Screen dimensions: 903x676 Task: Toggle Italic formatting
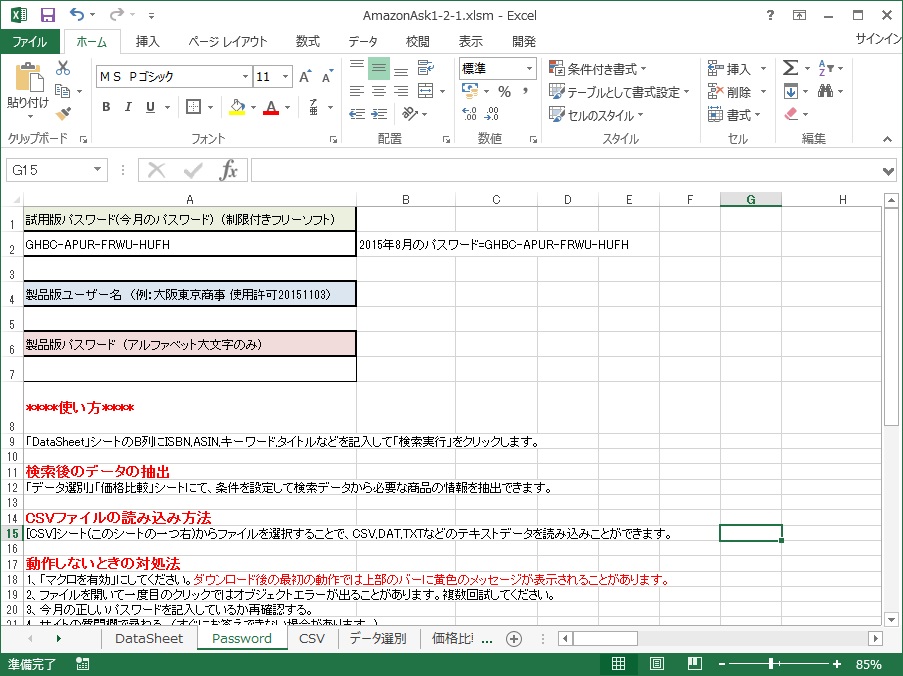pos(128,107)
